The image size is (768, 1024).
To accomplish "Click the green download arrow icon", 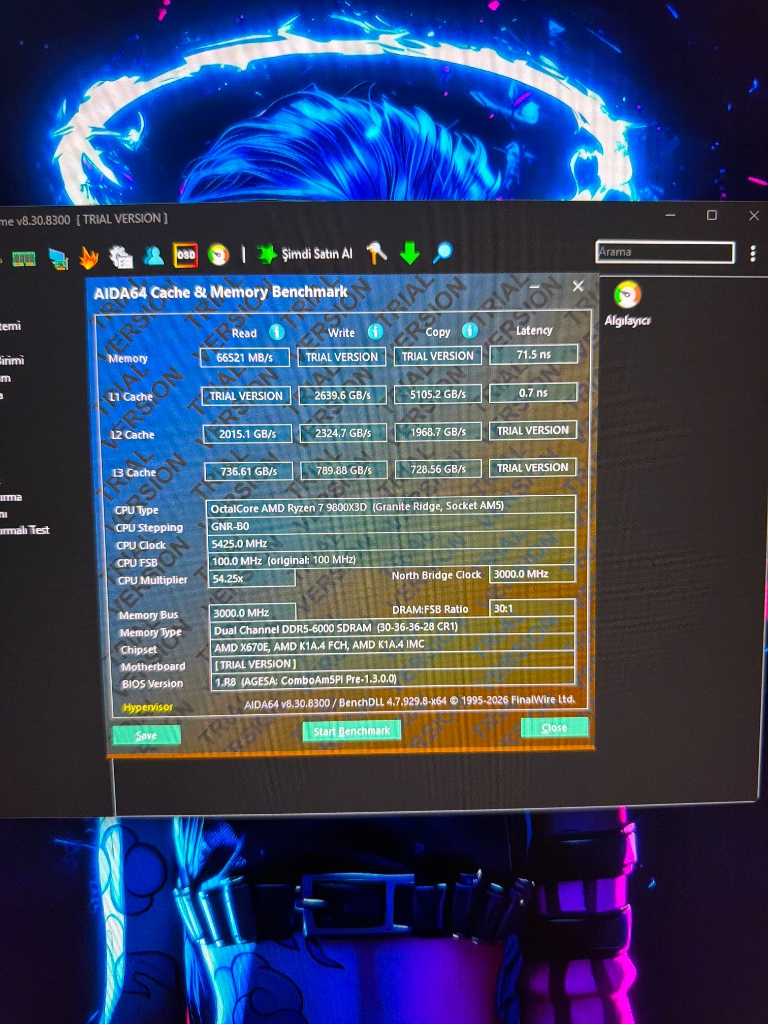I will (409, 253).
